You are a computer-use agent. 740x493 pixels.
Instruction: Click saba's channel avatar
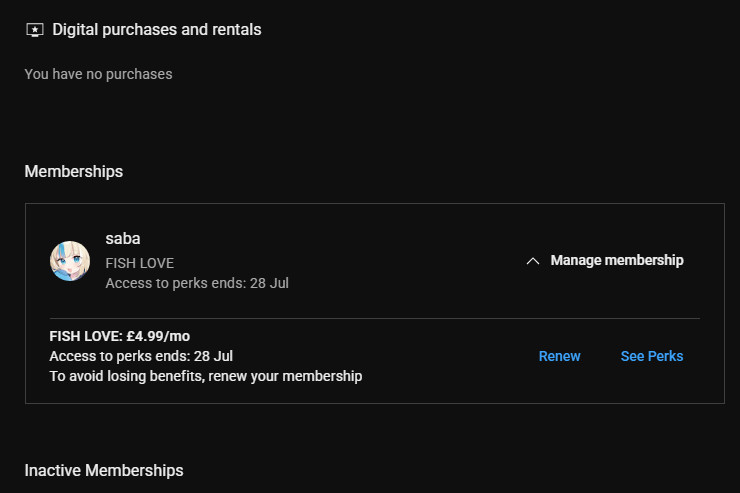tap(70, 261)
